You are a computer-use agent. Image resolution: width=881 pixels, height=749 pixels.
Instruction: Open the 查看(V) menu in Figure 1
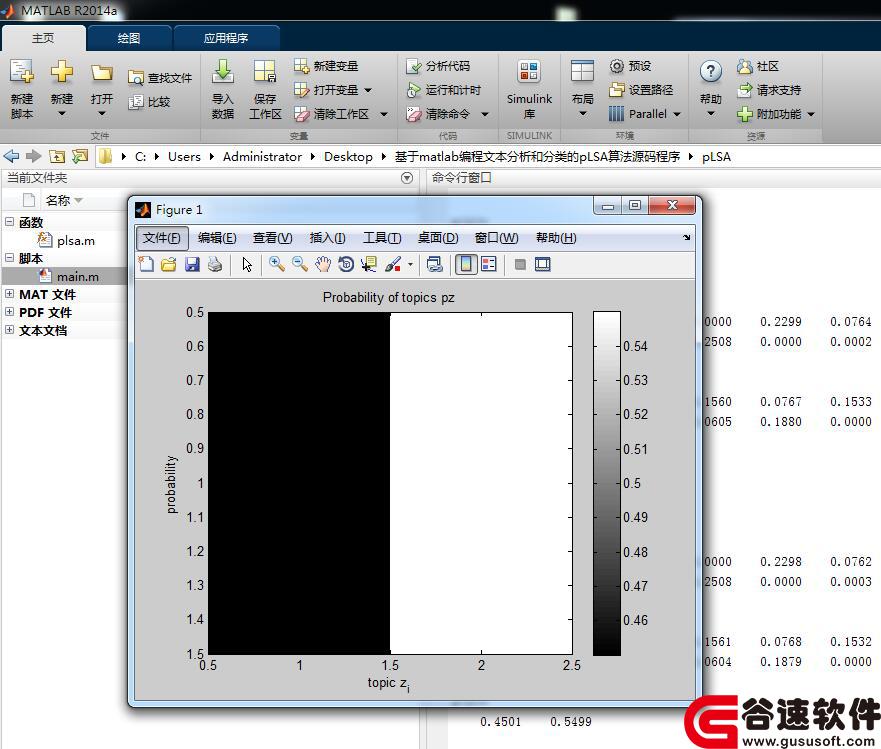coord(272,238)
